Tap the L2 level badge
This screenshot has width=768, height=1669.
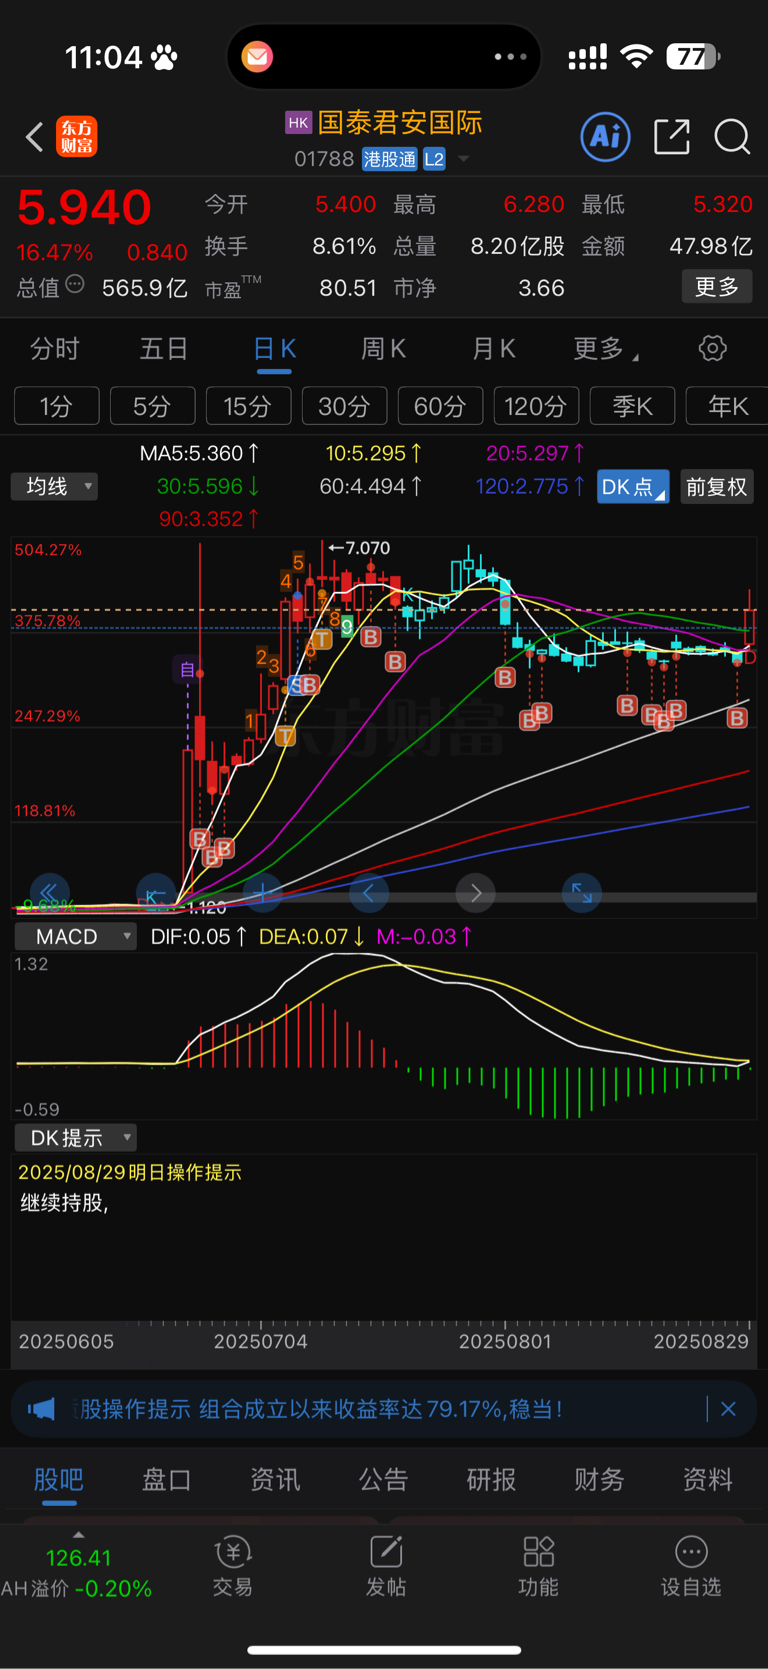pos(434,159)
